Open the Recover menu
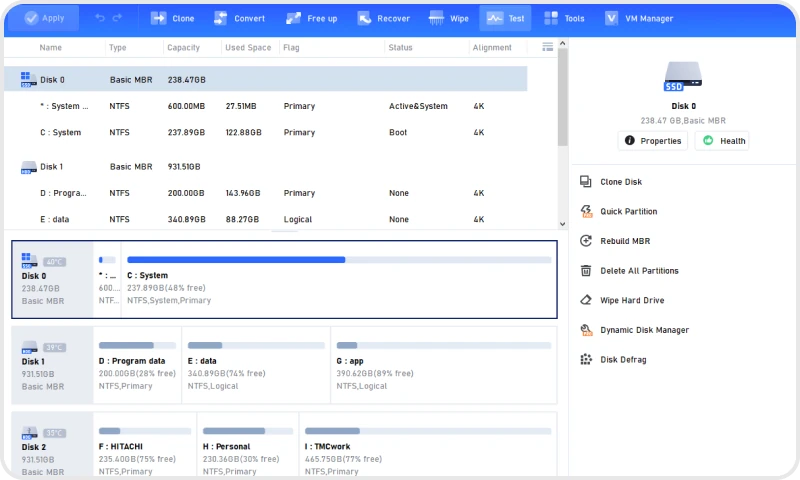This screenshot has height=480, width=800. pyautogui.click(x=384, y=18)
